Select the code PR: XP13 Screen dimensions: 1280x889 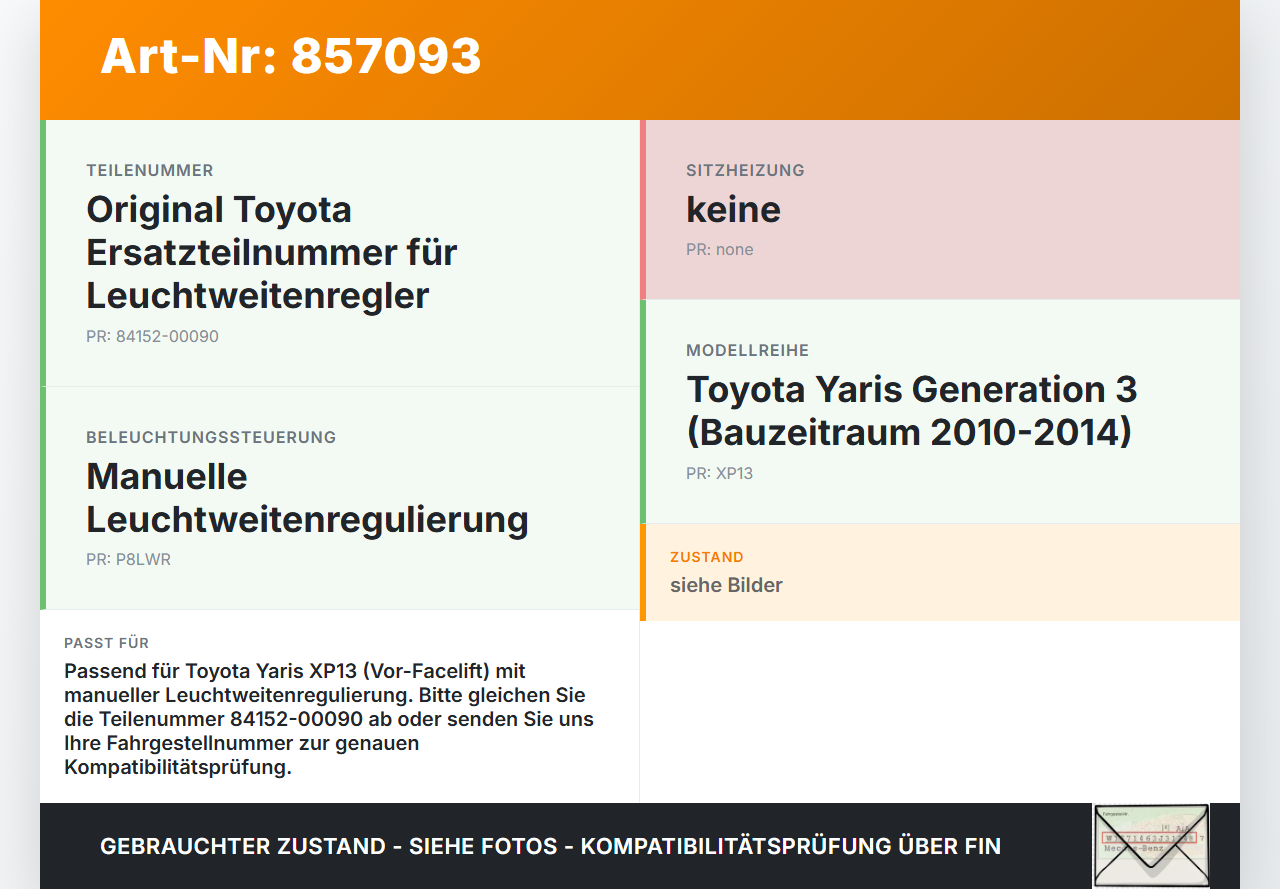[719, 473]
